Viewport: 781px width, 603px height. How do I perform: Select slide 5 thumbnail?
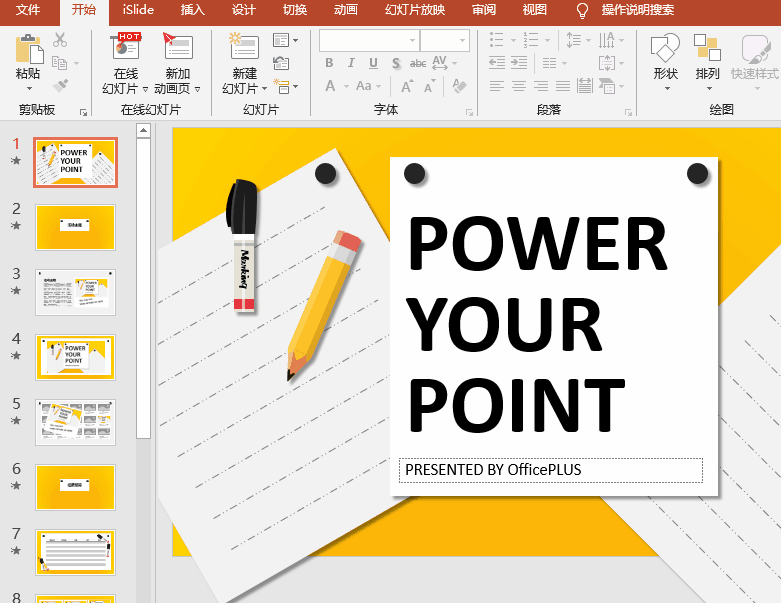pyautogui.click(x=75, y=422)
